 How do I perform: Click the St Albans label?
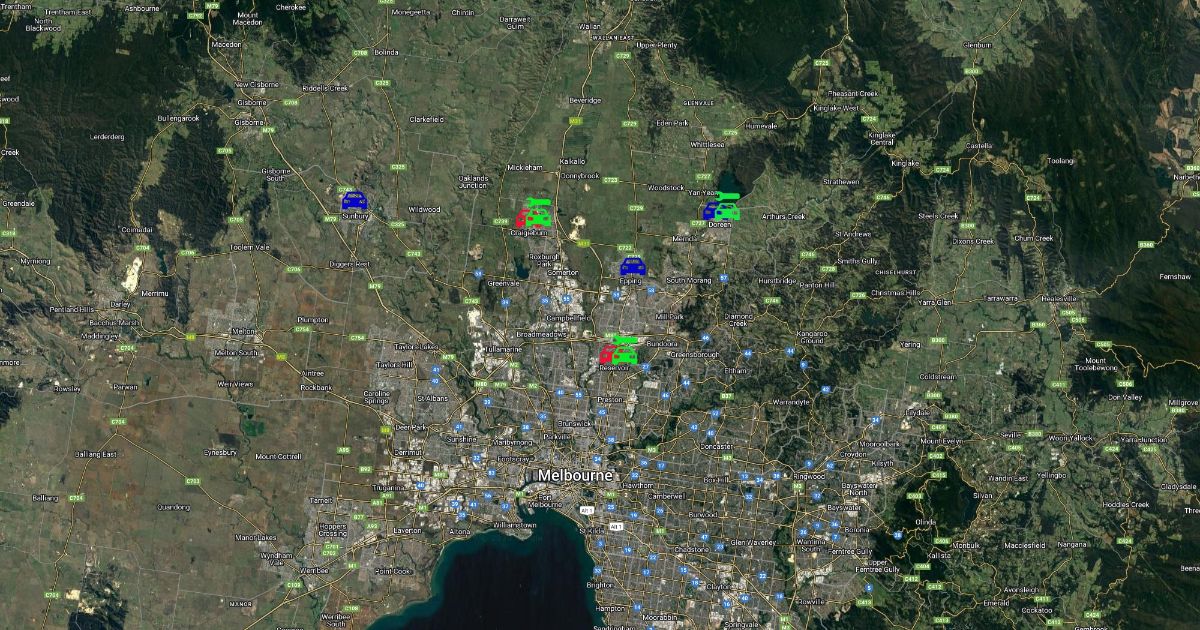(x=434, y=398)
